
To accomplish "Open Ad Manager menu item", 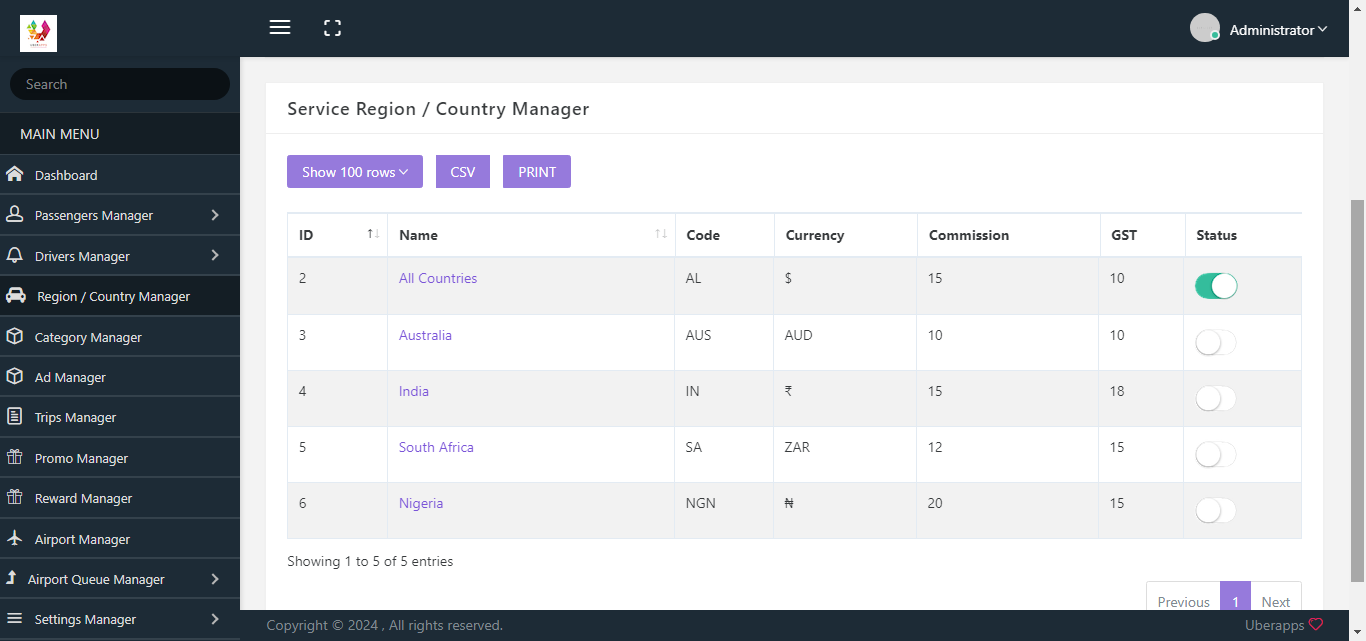I will pyautogui.click(x=120, y=377).
